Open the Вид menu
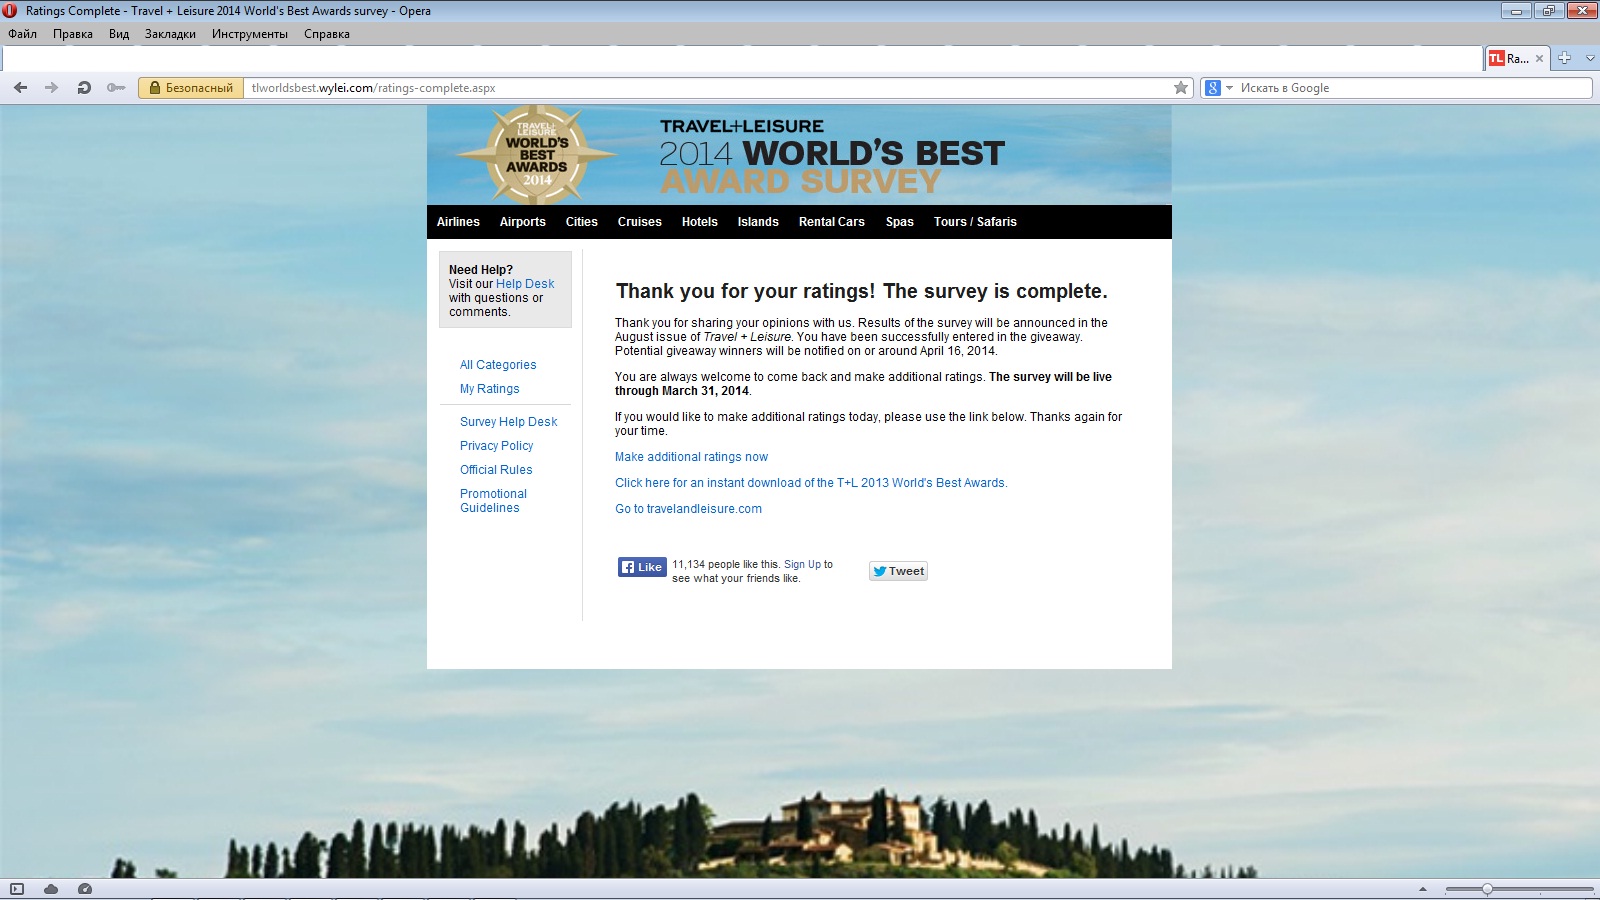Screen dimensions: 1600x900 [x=119, y=34]
